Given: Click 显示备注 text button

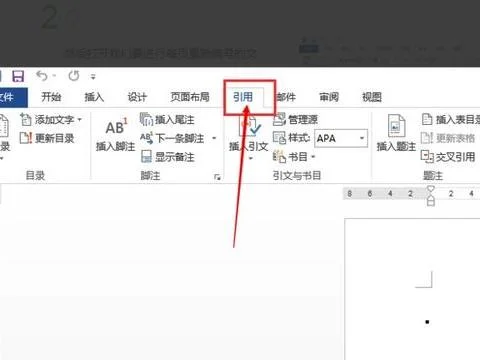Looking at the screenshot, I should click(174, 157).
